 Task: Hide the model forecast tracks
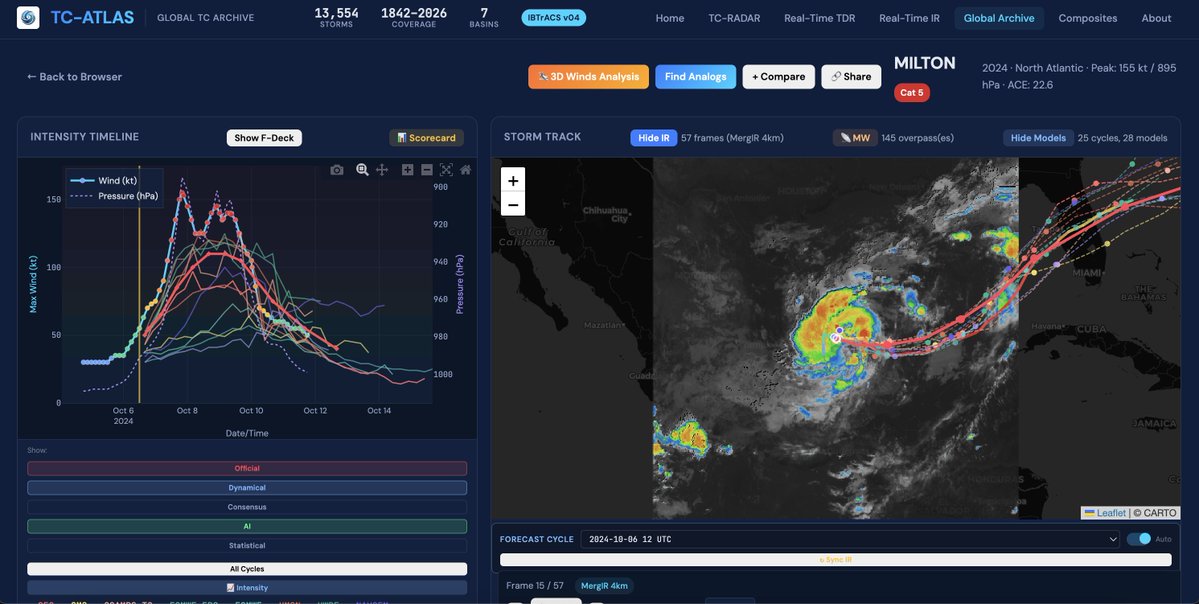point(1038,138)
